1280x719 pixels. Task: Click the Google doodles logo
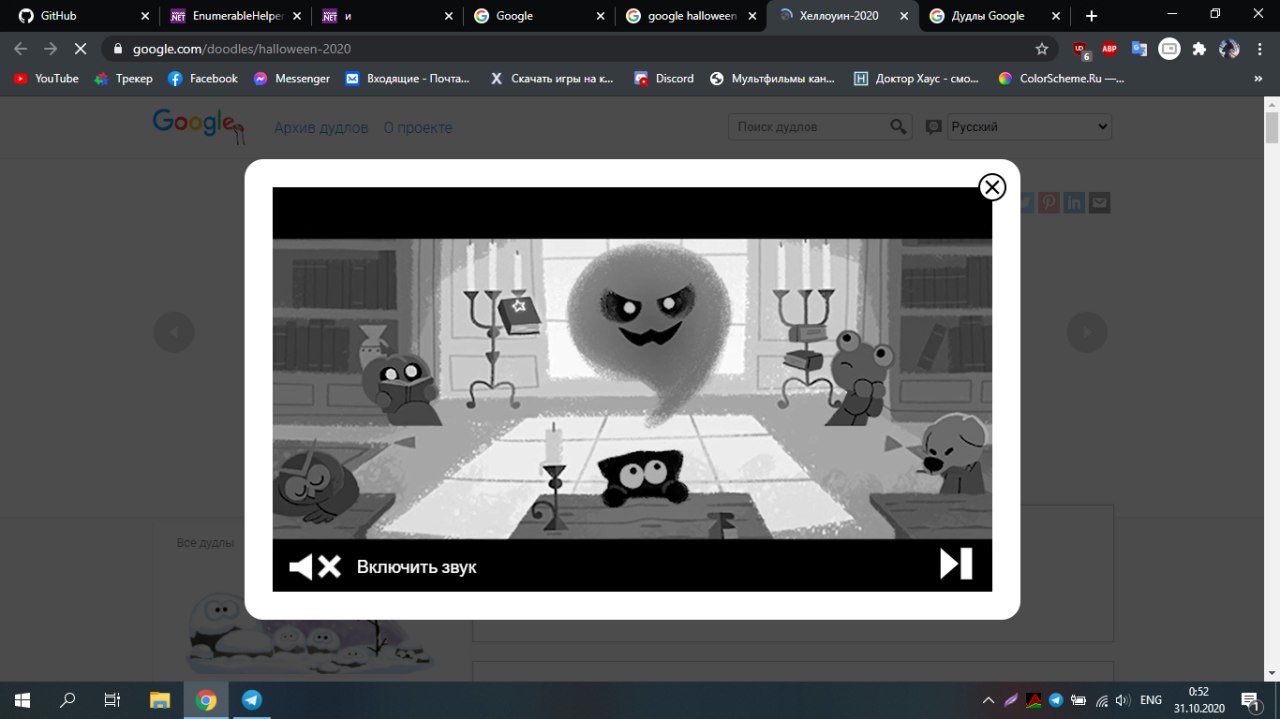pyautogui.click(x=198, y=126)
